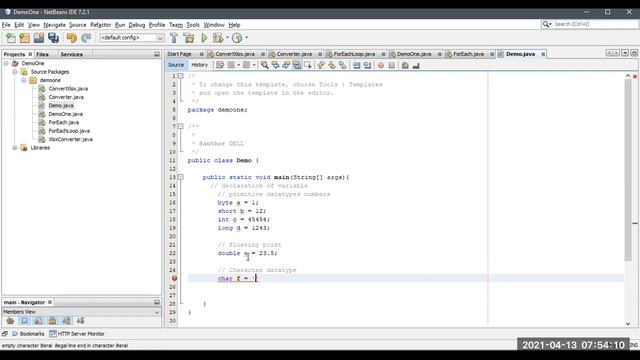Image resolution: width=640 pixels, height=360 pixels.
Task: Open the Debug Project dropdown arrow
Action: [x=227, y=38]
